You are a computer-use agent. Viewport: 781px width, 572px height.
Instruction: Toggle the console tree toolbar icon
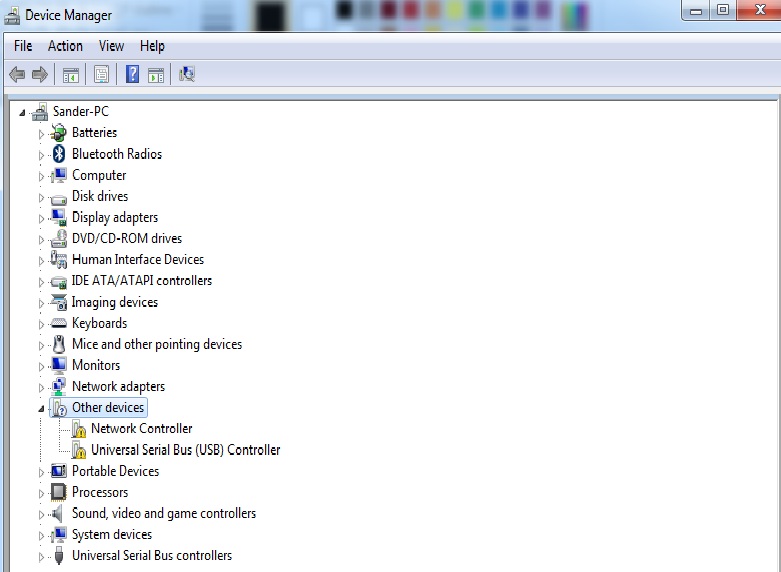click(x=71, y=75)
